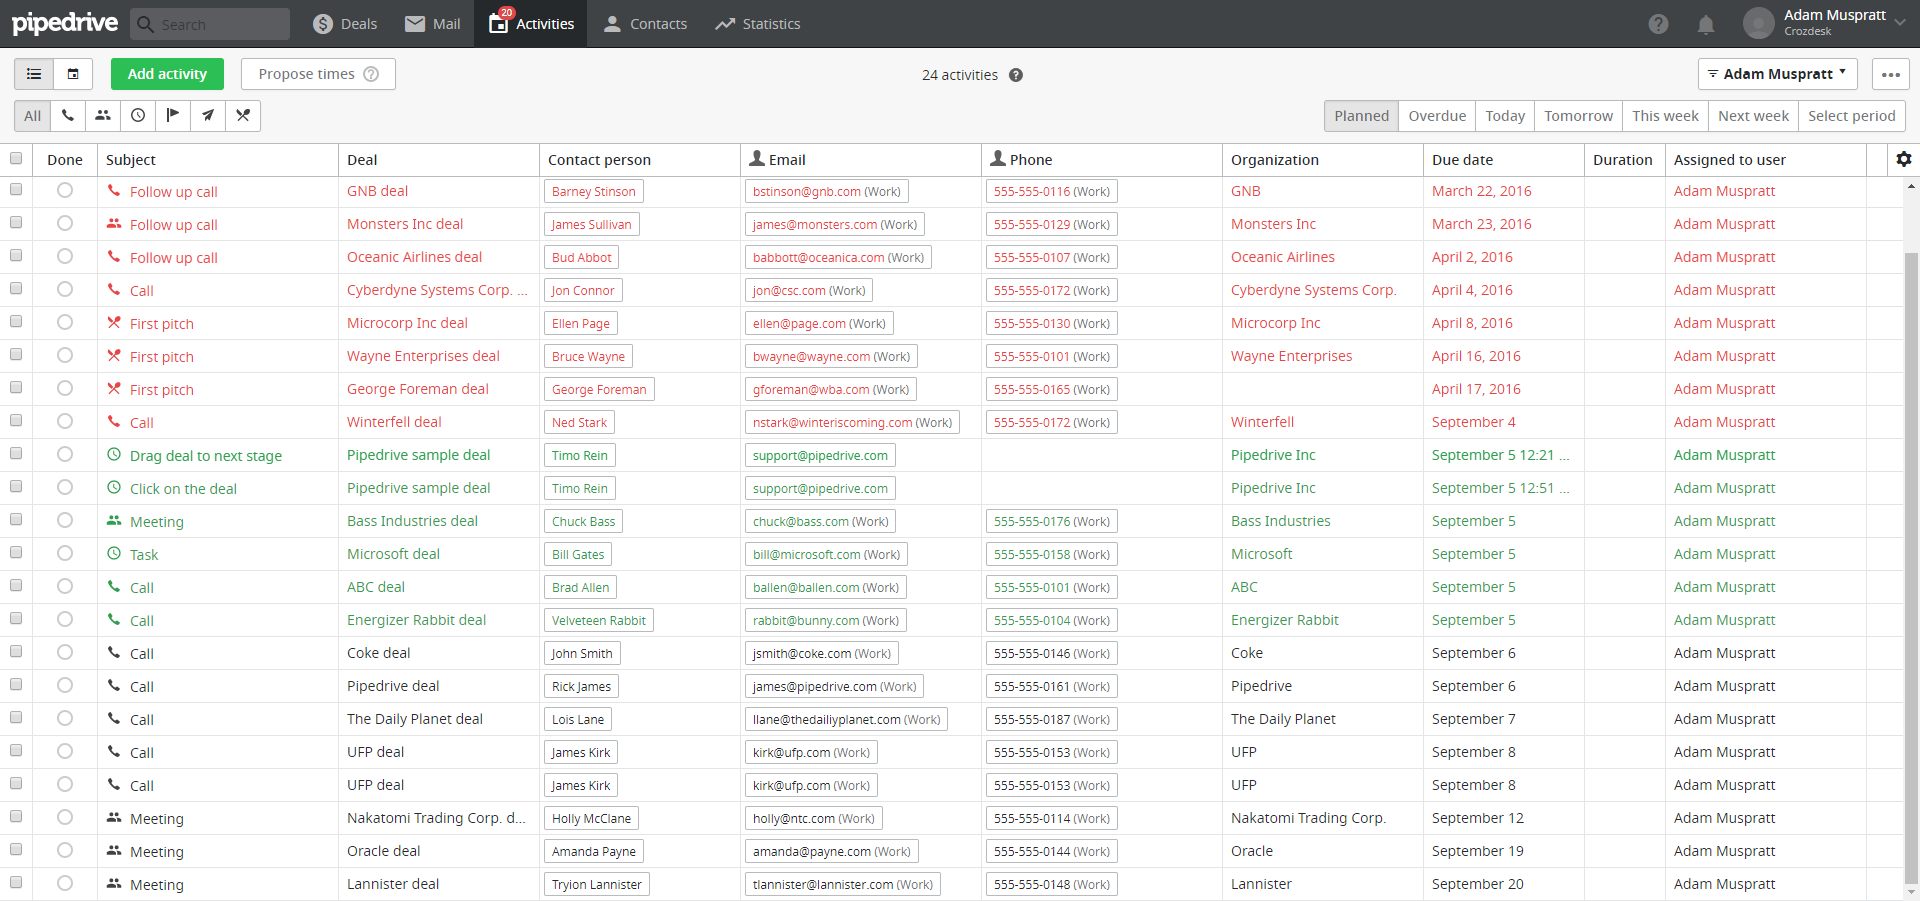Filter activities by email paper plane icon
Image resolution: width=1920 pixels, height=901 pixels.
pos(208,116)
